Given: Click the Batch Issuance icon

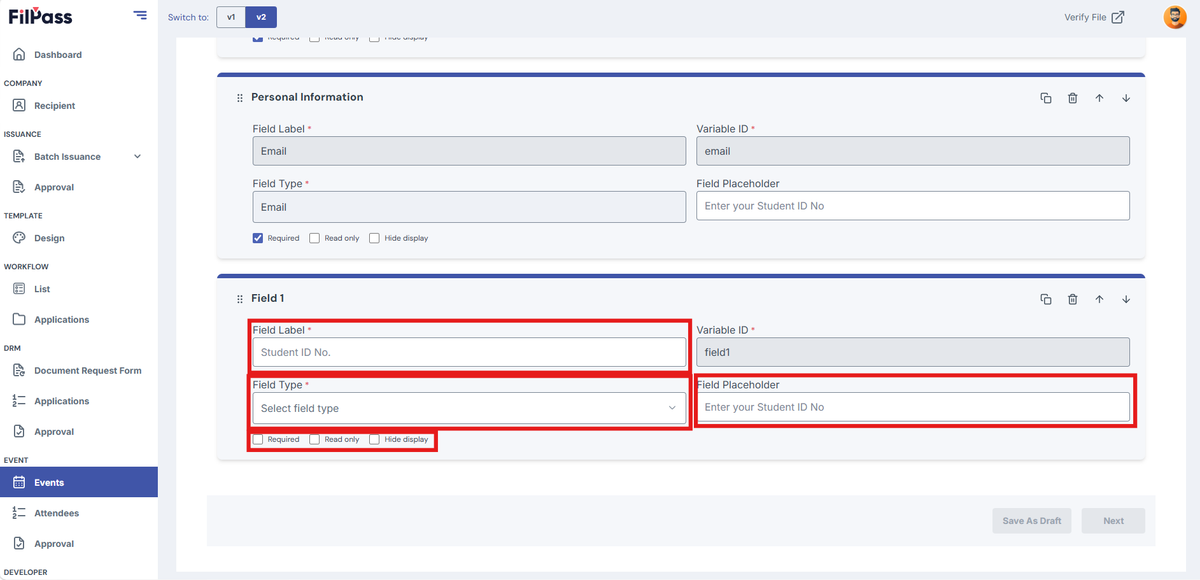Looking at the screenshot, I should pyautogui.click(x=19, y=156).
